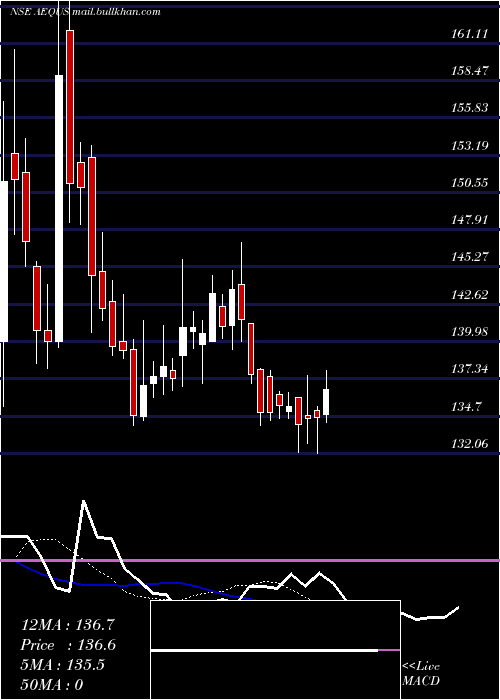Viewport: 500px width, 700px height.
Task: Click the 134.7 price axis label
Action: [x=467, y=407]
